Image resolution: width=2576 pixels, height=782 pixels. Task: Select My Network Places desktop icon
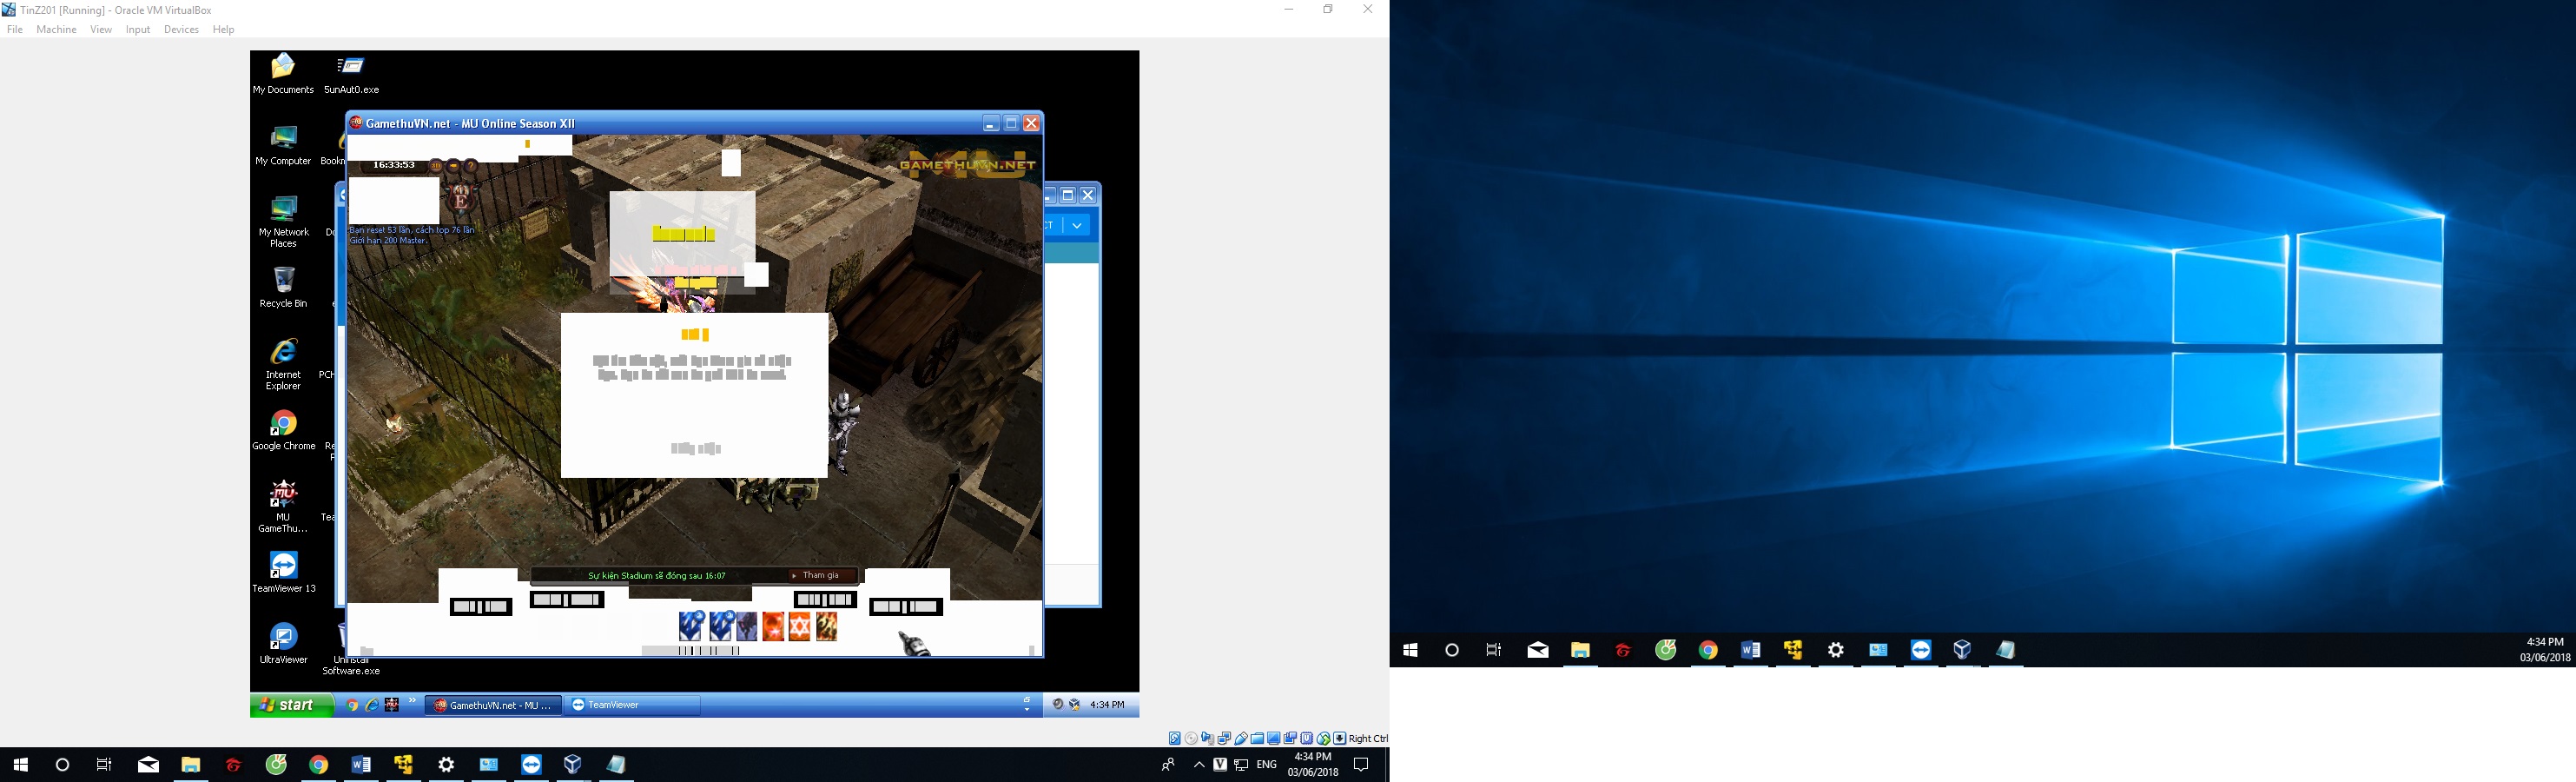coord(283,222)
